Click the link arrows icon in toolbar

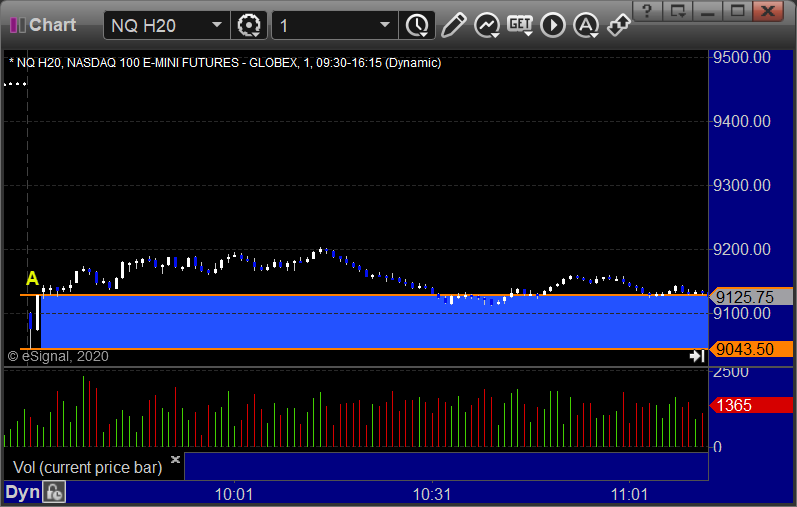pos(619,25)
